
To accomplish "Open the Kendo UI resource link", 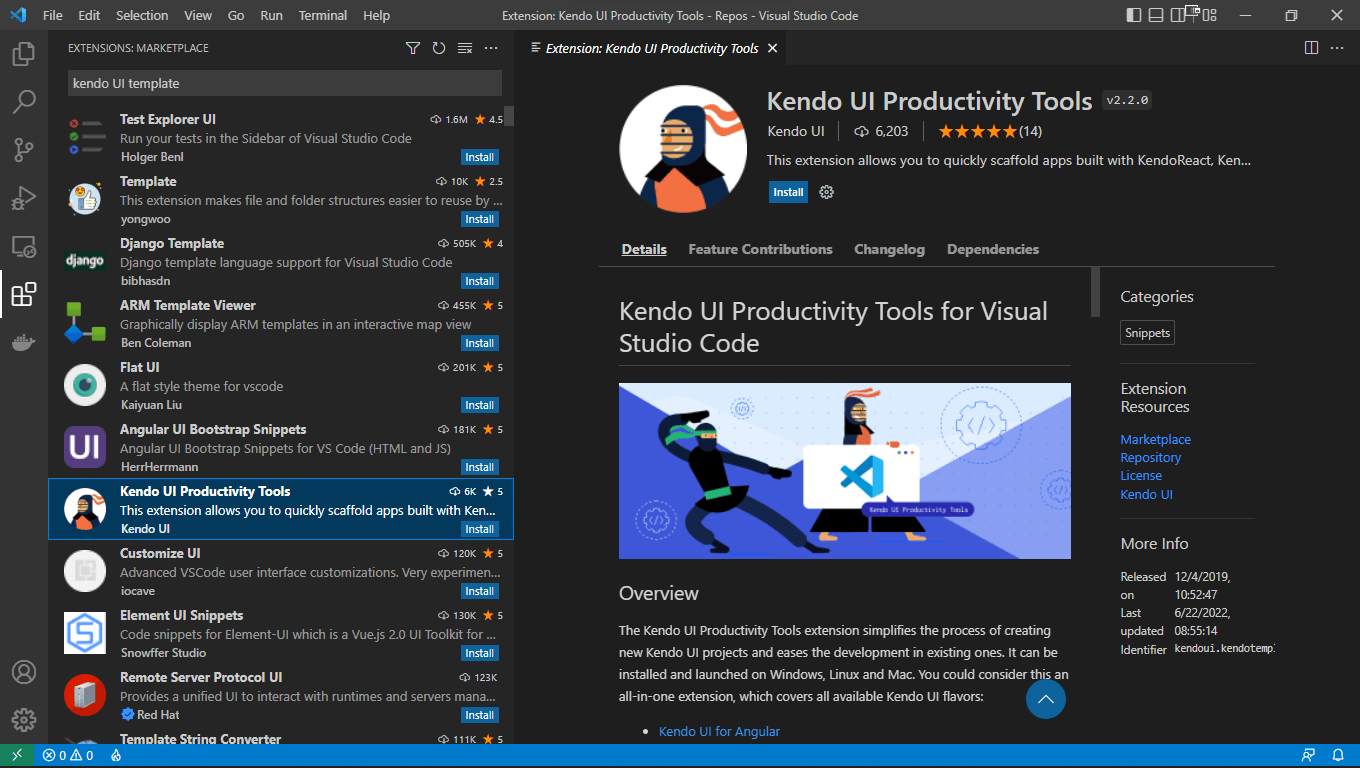I will point(1146,494).
